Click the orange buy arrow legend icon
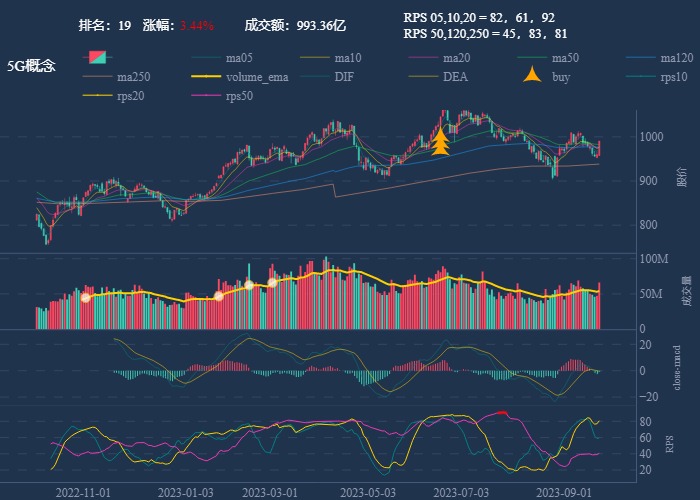Viewport: 700px width, 500px height. [x=532, y=77]
